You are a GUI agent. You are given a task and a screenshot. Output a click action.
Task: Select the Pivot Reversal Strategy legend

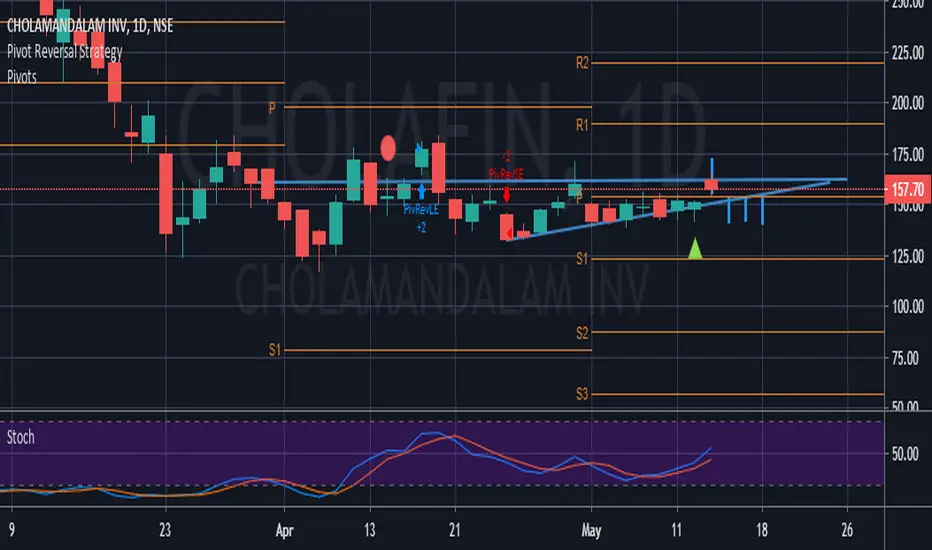pos(64,51)
